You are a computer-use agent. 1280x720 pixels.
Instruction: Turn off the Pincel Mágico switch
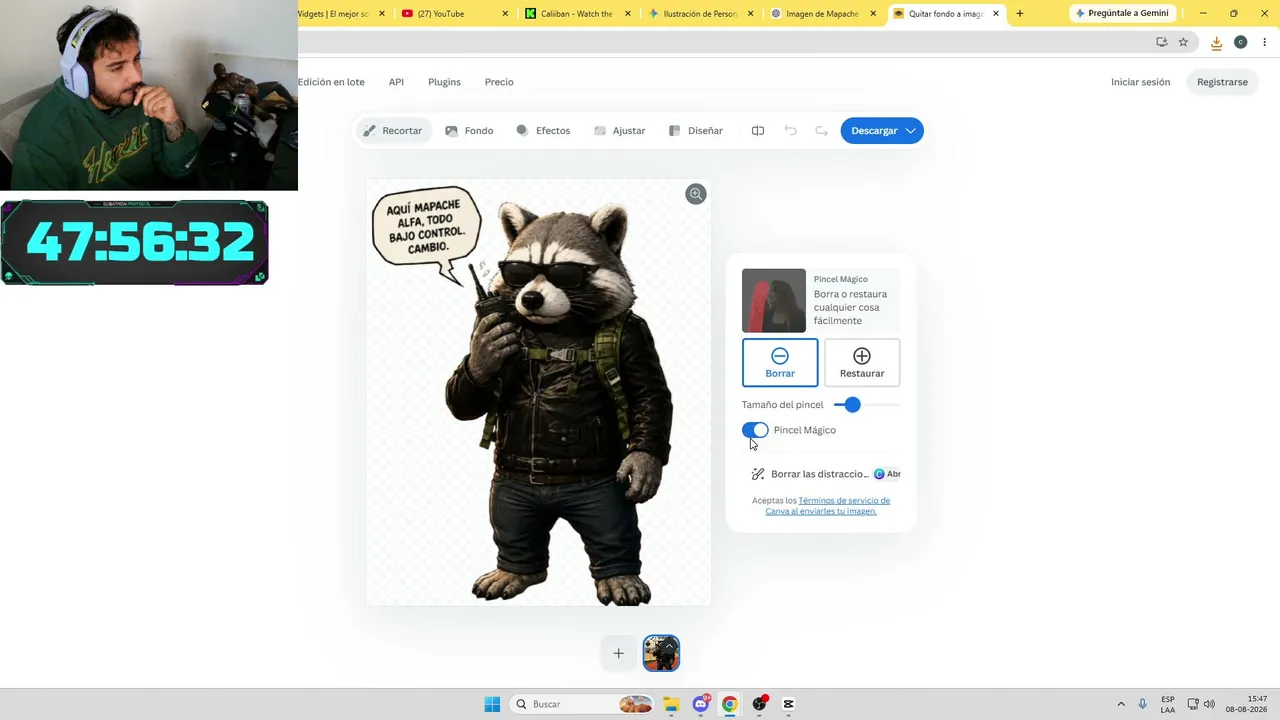point(755,430)
